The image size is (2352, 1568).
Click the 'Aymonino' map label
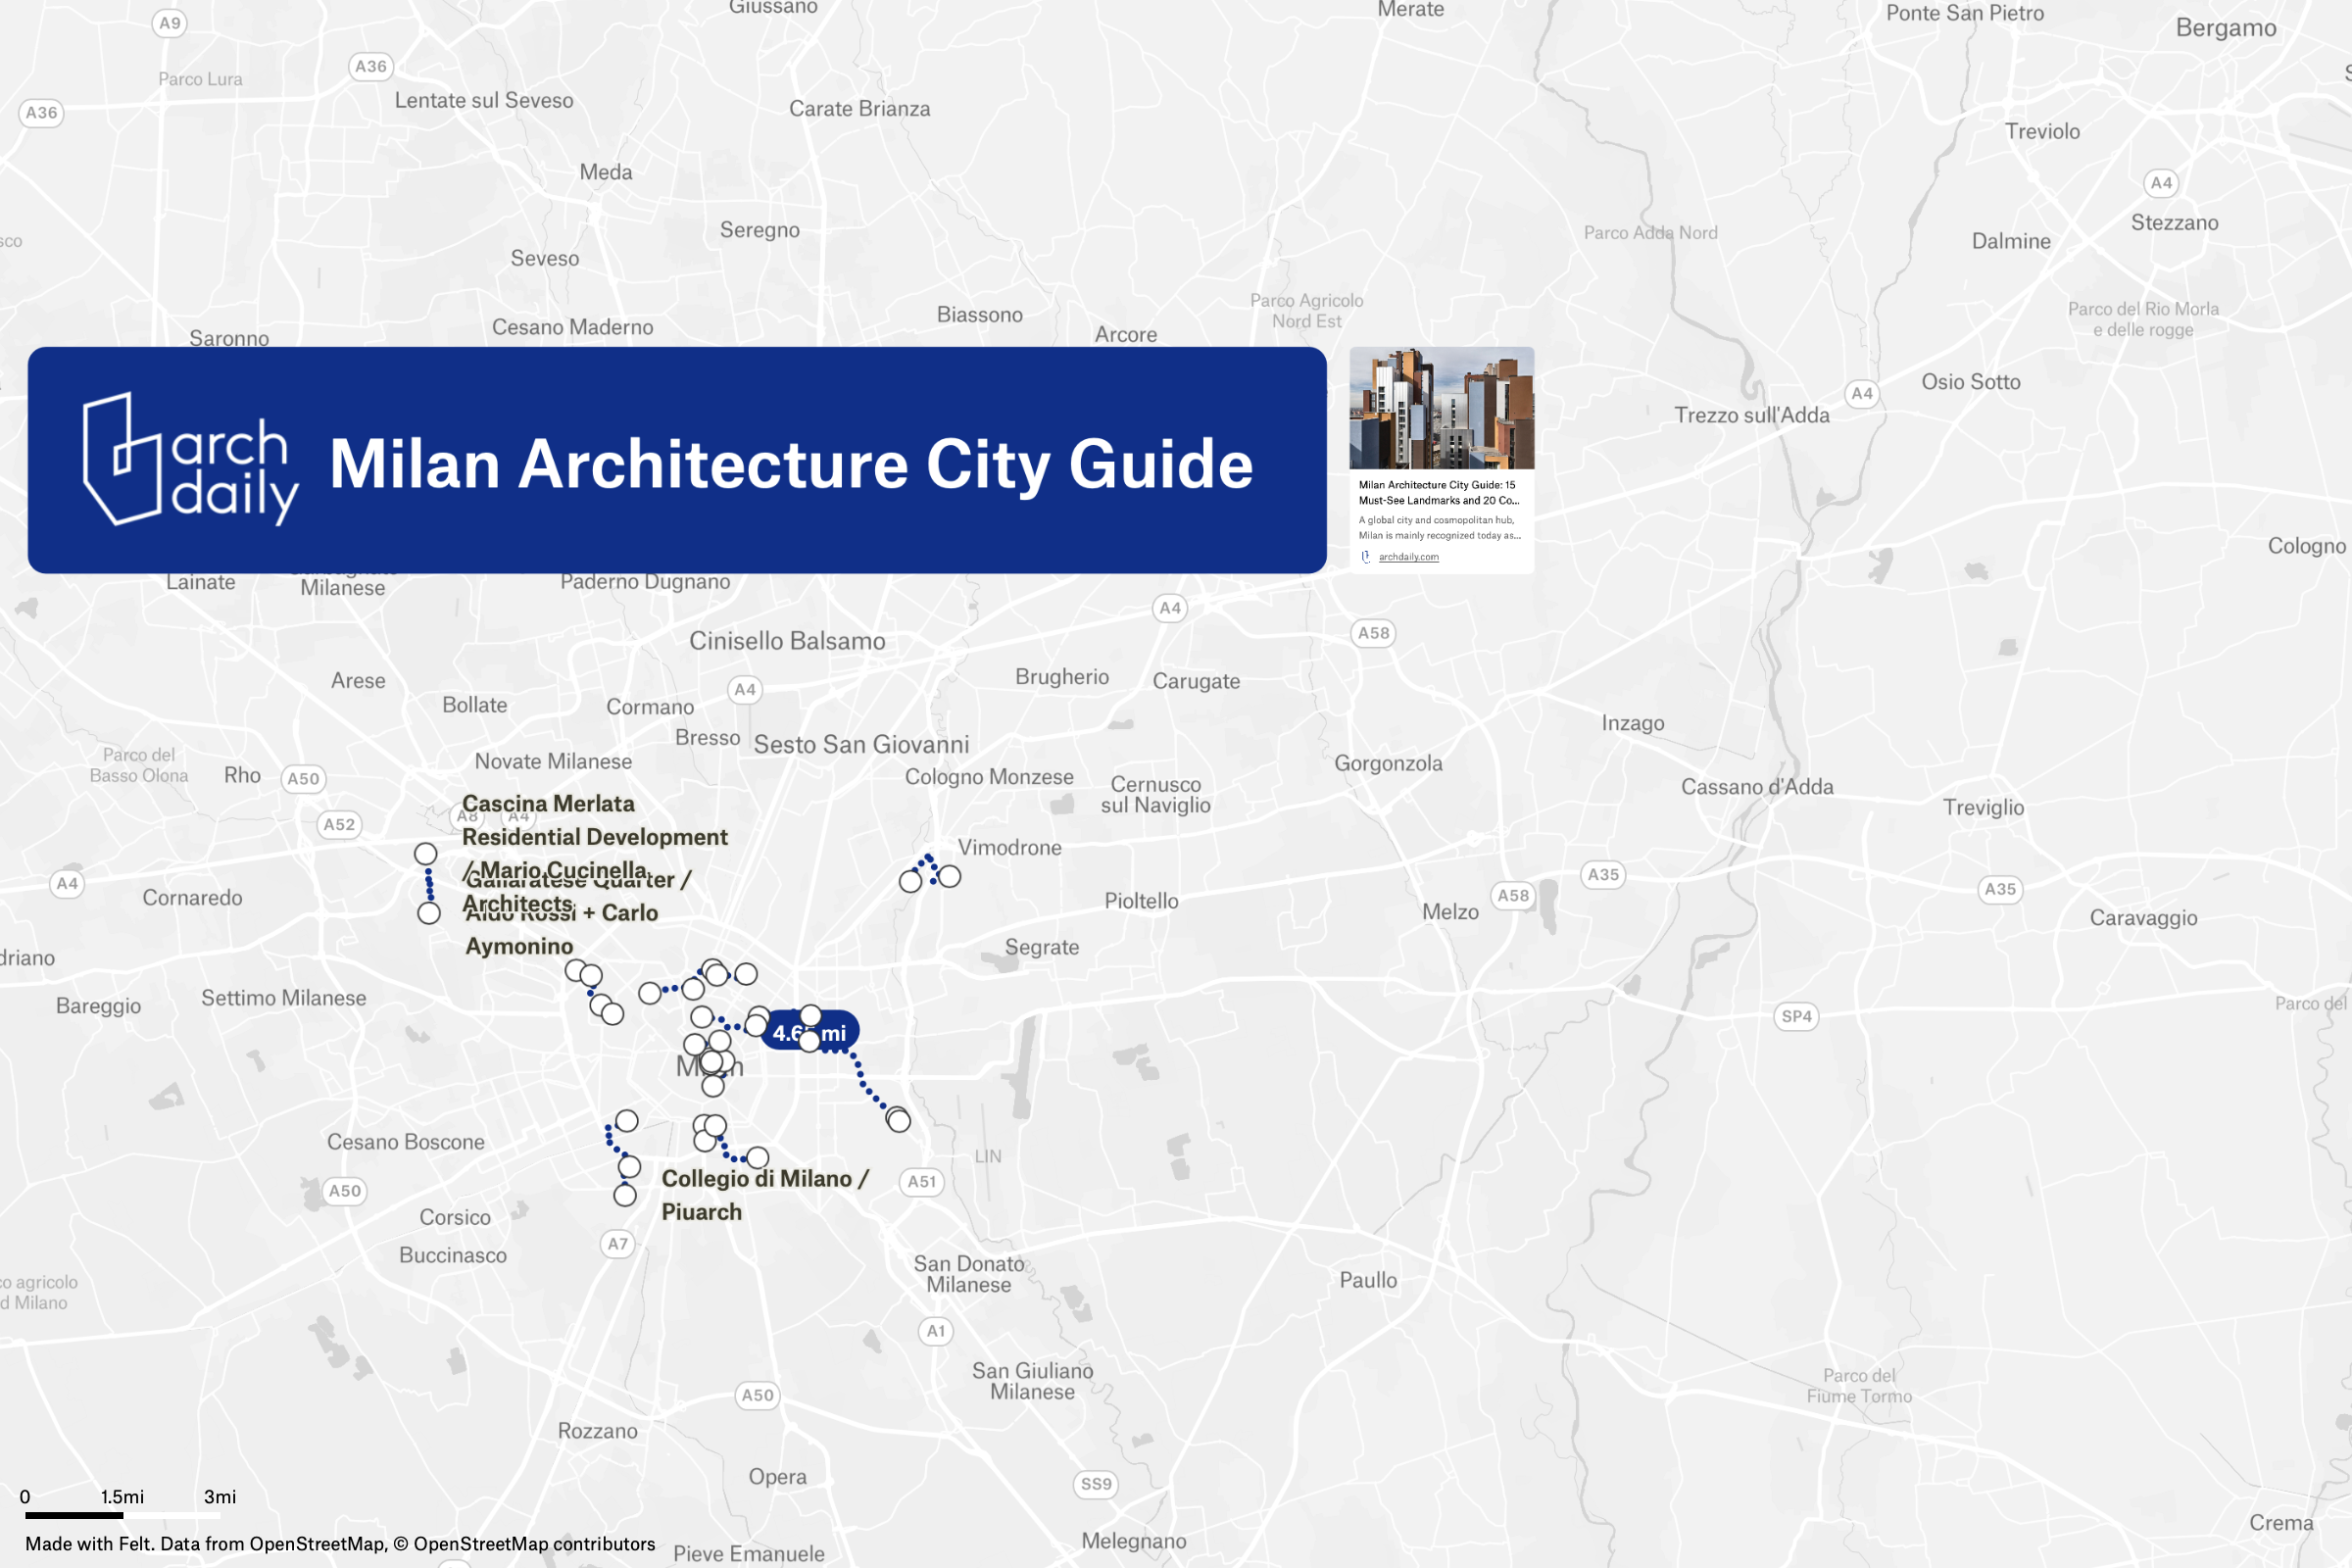(519, 946)
